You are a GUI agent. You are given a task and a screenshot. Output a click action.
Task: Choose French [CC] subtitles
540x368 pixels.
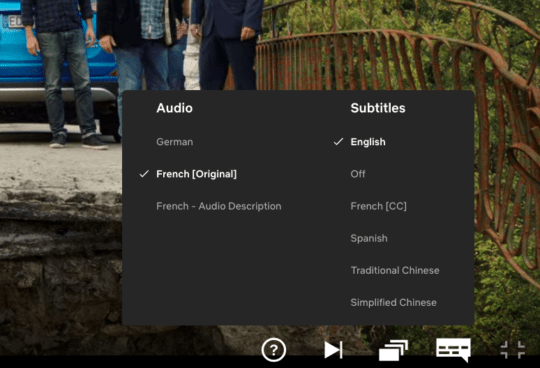pos(378,206)
